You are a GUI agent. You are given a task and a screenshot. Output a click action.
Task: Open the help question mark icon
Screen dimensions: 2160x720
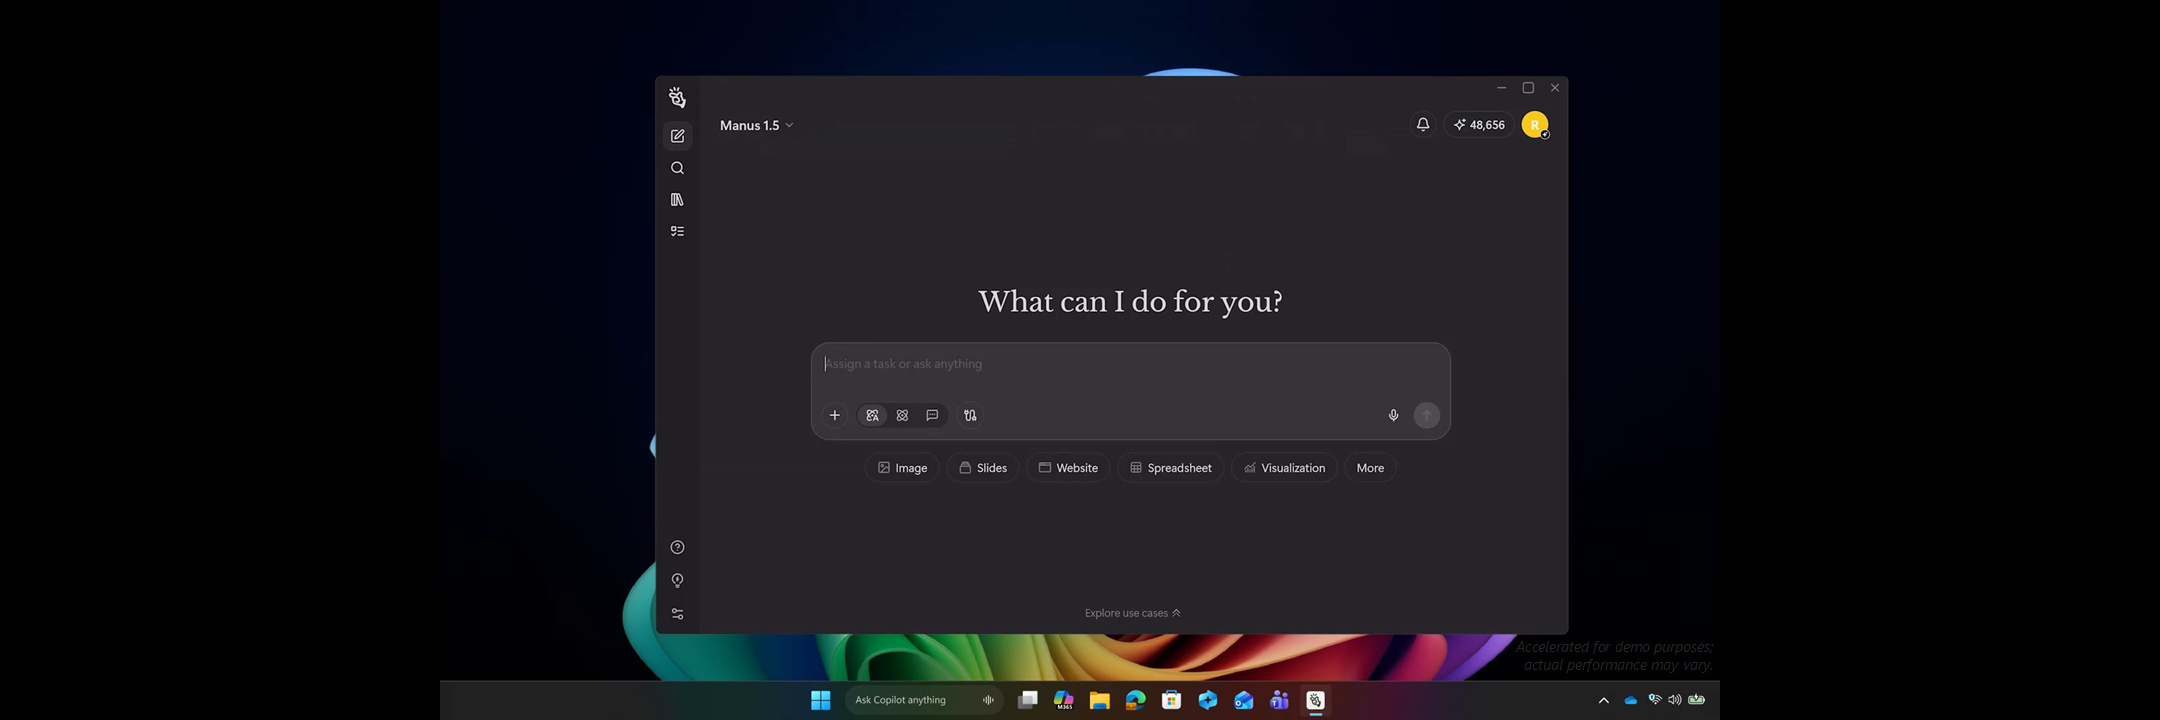point(677,547)
